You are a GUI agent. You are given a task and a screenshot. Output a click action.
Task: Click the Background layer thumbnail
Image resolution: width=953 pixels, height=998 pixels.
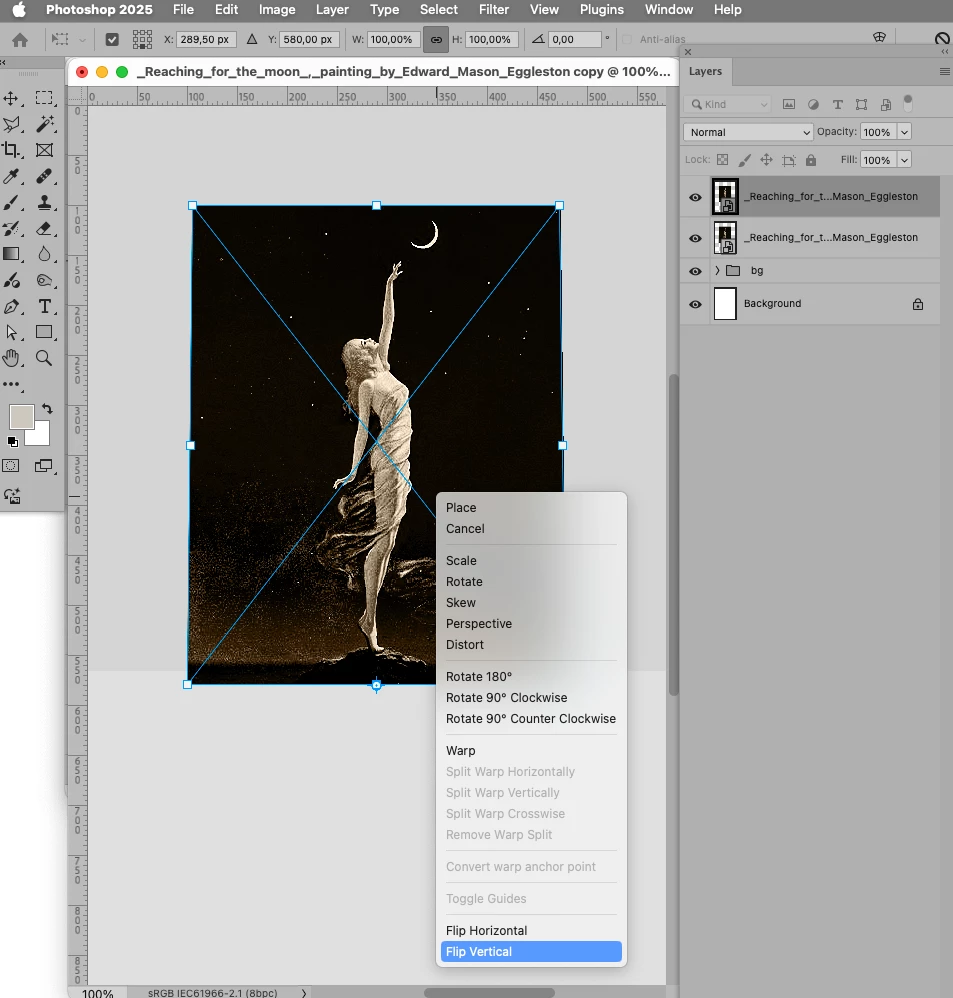click(725, 304)
